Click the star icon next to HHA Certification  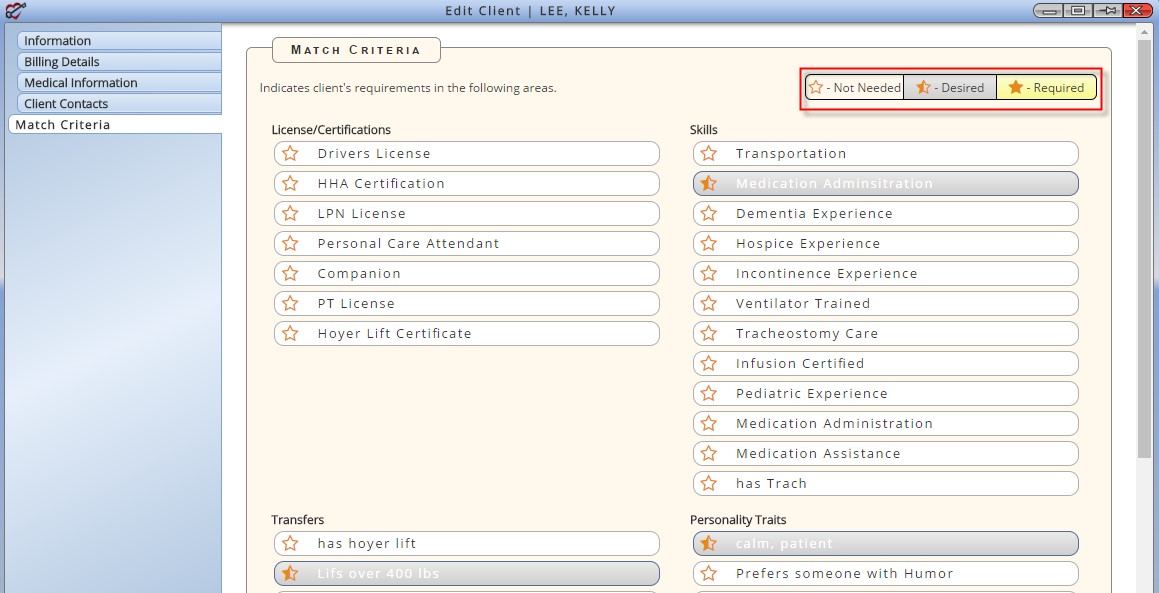tap(290, 183)
